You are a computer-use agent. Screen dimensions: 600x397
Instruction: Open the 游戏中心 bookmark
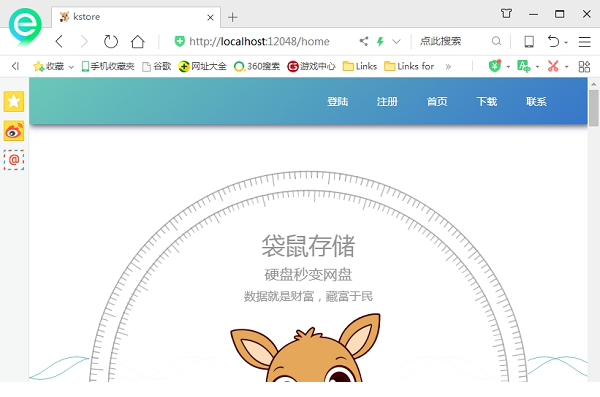[311, 66]
